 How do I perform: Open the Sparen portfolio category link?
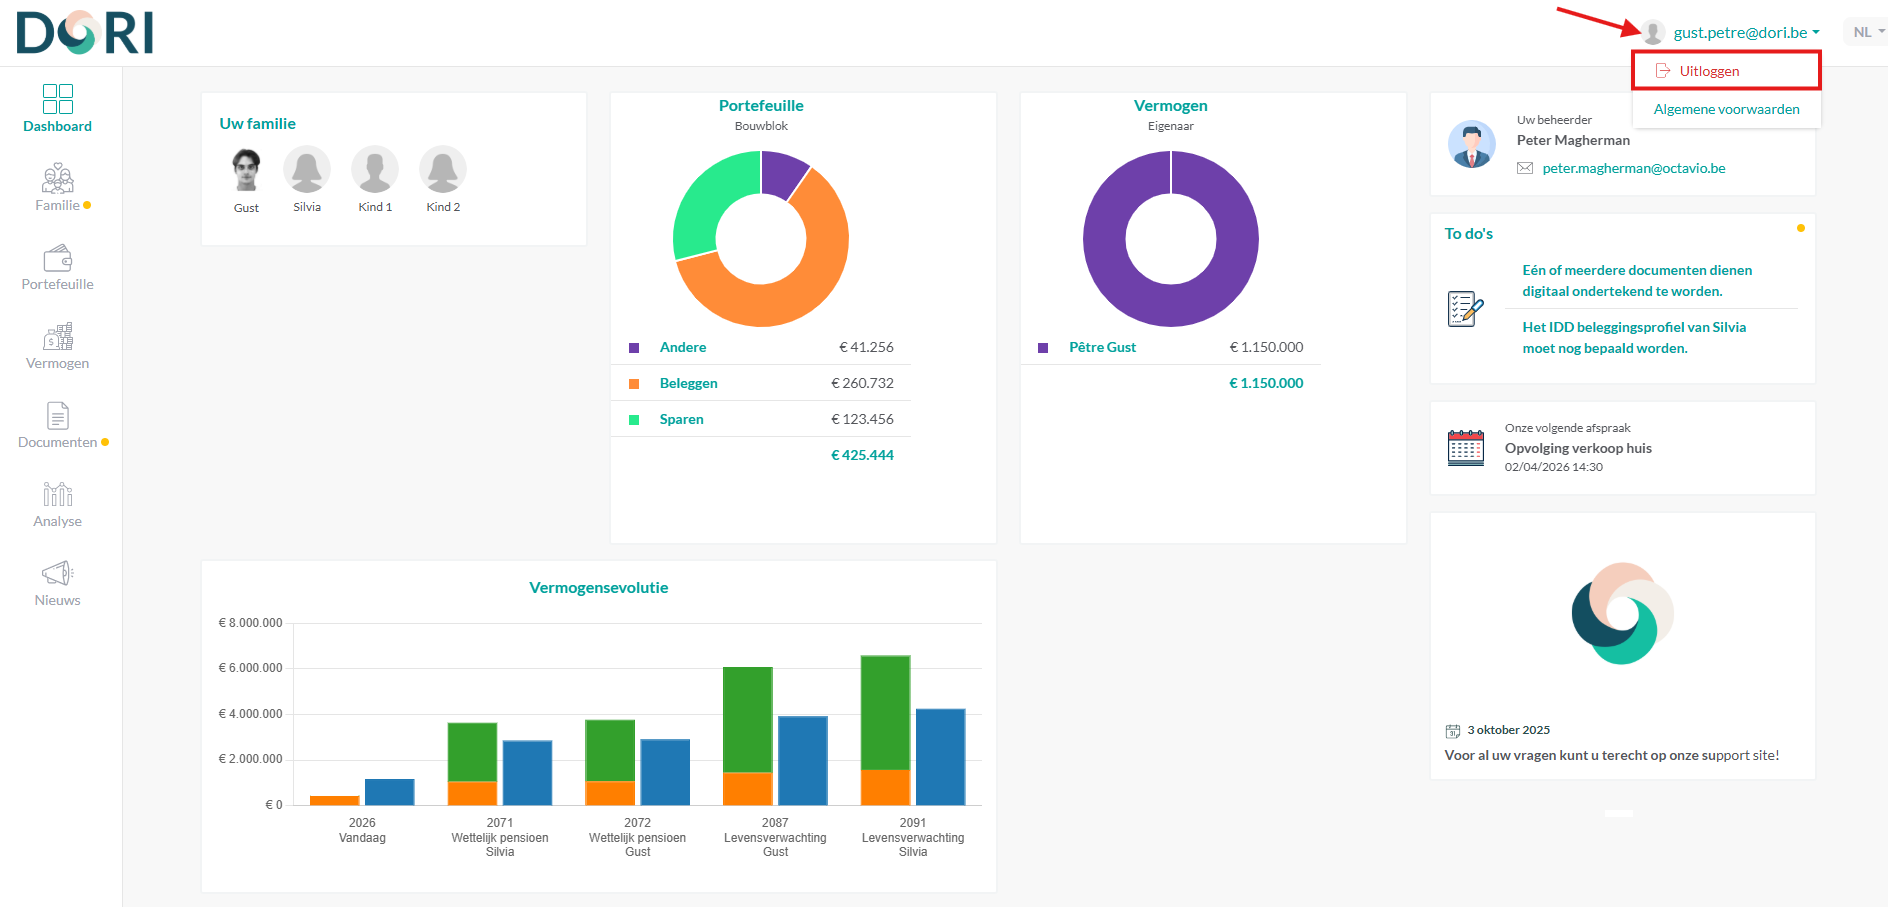tap(681, 419)
